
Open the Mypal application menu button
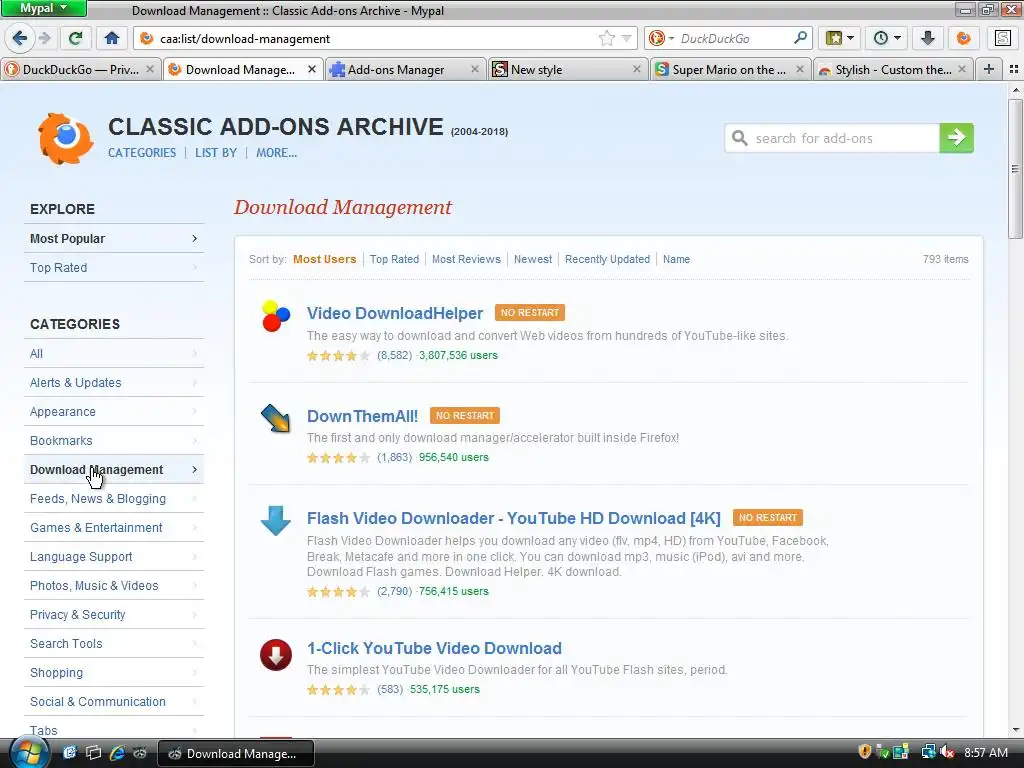coord(43,8)
